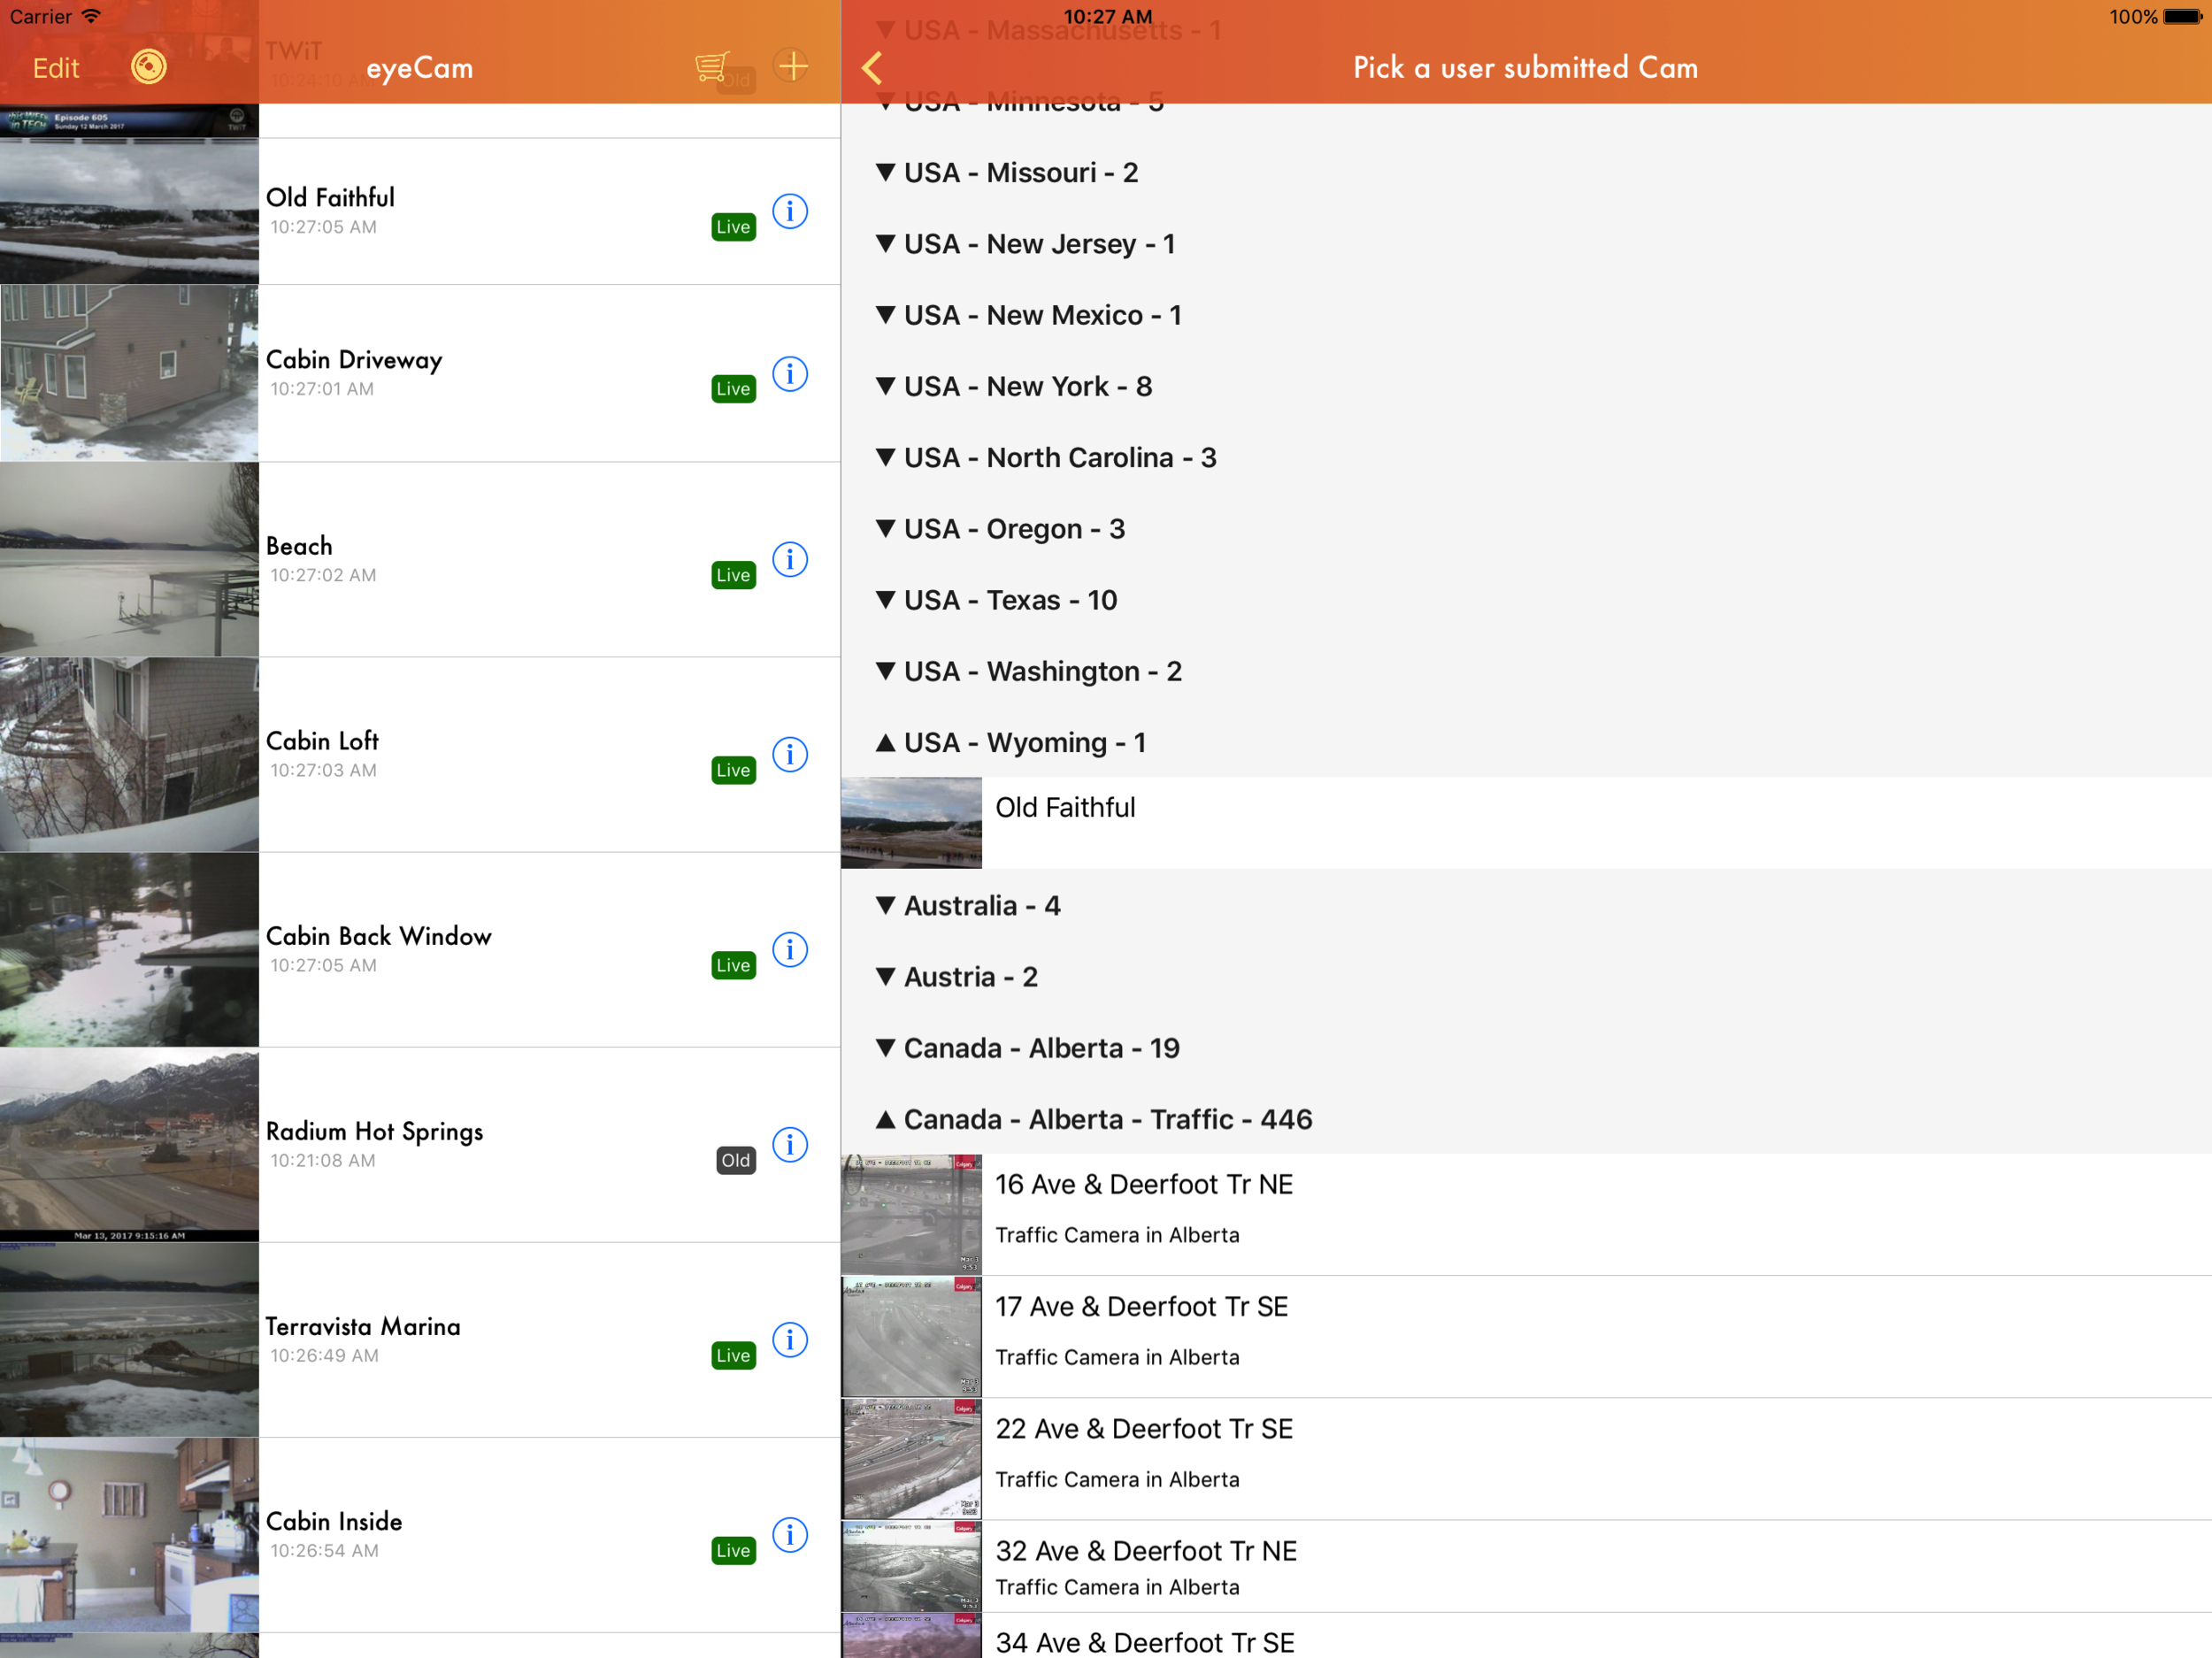Open the circular record/camera icon next to Edit
The width and height of the screenshot is (2212, 1658).
pyautogui.click(x=148, y=67)
